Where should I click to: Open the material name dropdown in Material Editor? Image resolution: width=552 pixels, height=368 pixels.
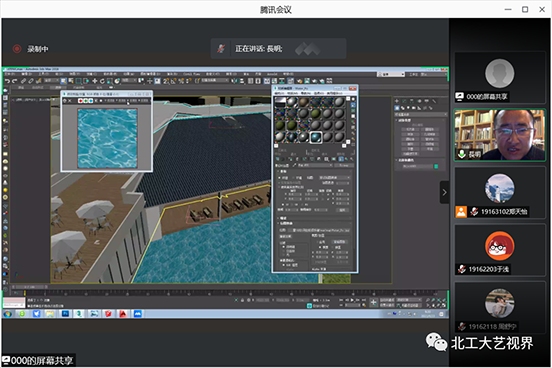pos(315,165)
